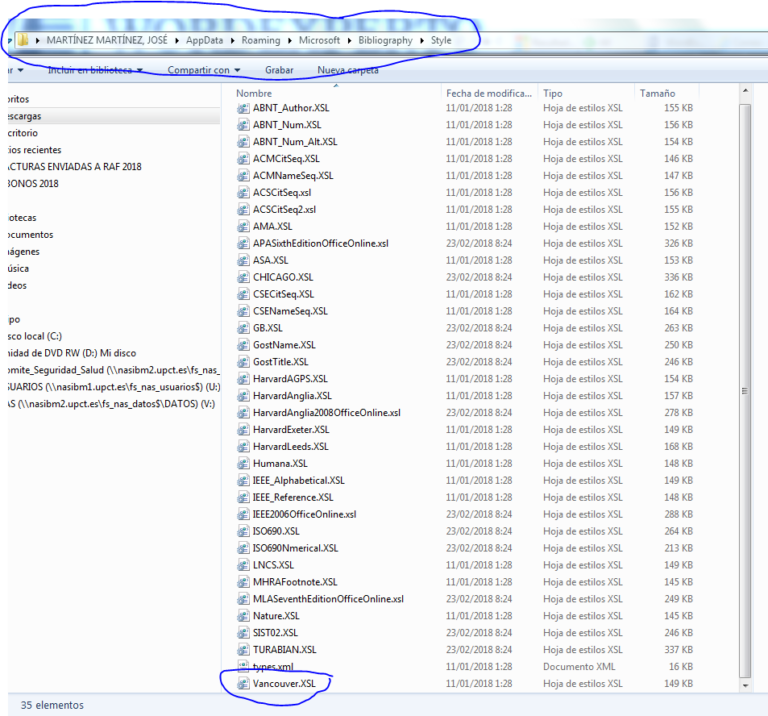Sort by 'Fecha de modificación' column header

pyautogui.click(x=488, y=93)
